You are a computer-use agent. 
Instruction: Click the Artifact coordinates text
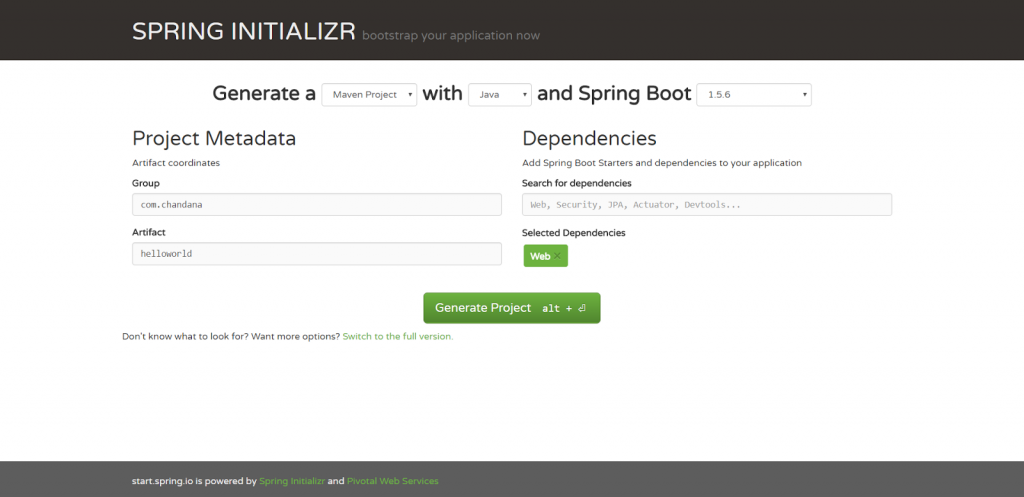coord(176,163)
